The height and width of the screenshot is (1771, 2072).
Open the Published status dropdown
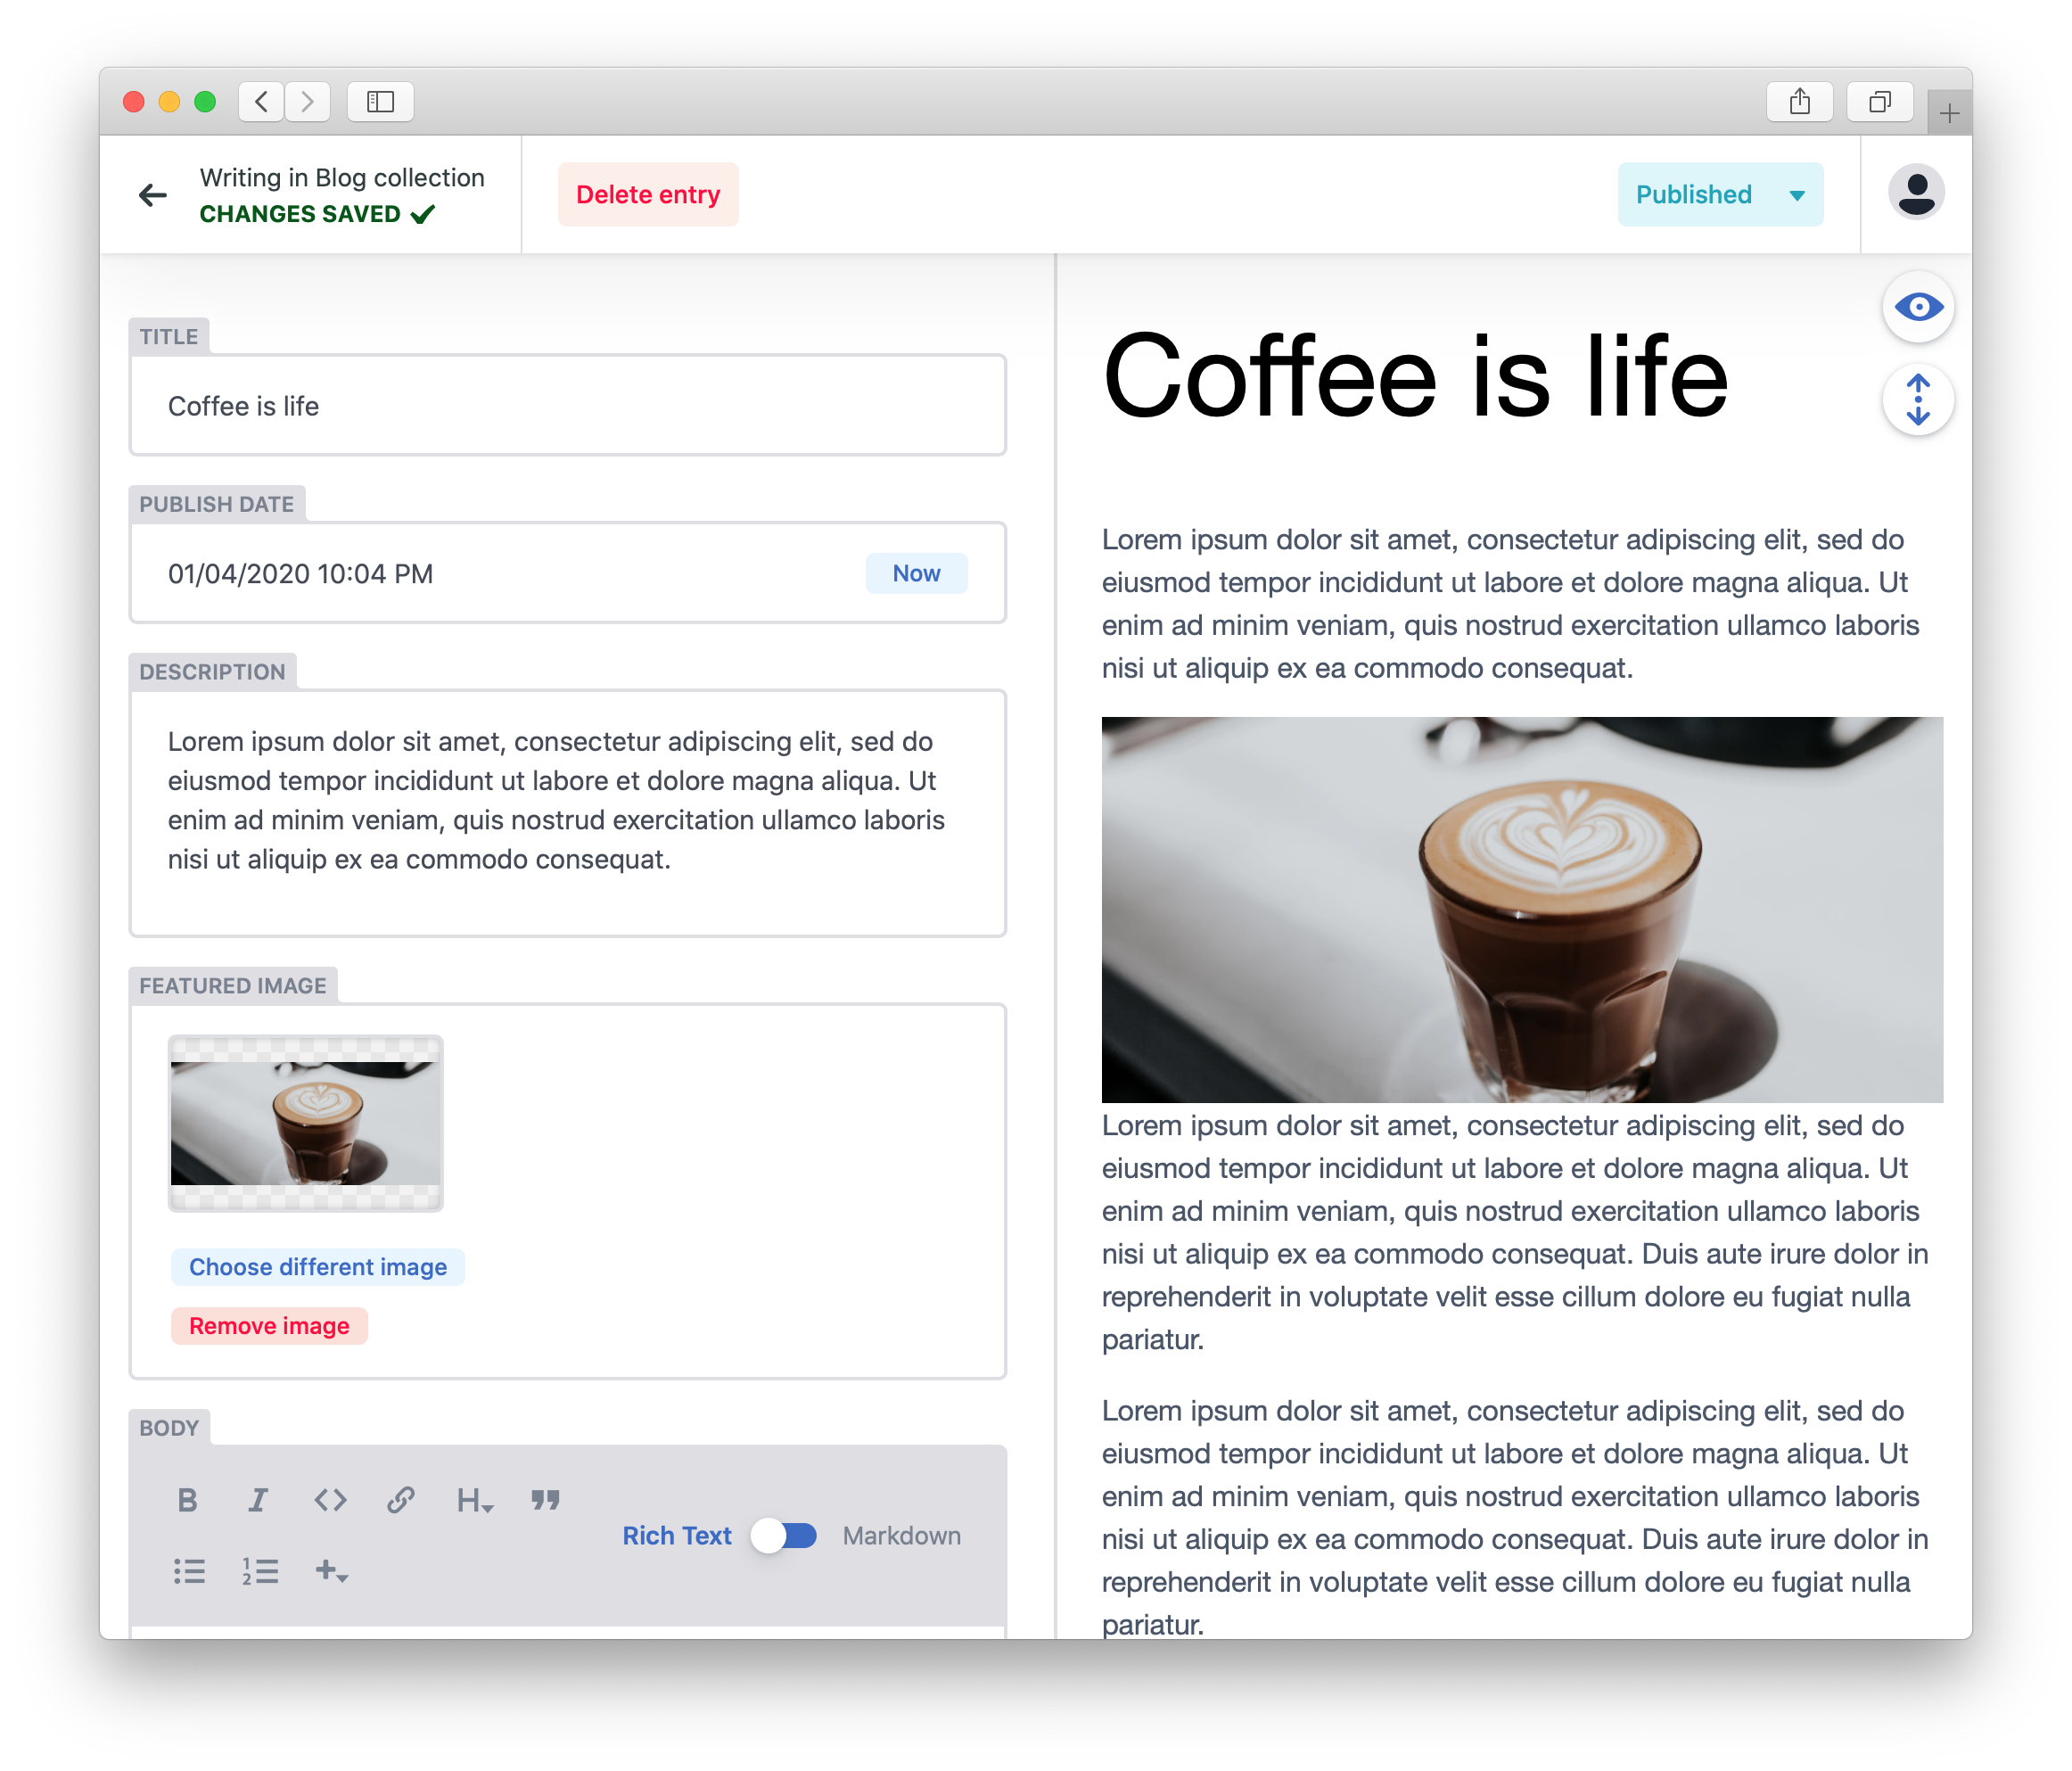coord(1719,194)
